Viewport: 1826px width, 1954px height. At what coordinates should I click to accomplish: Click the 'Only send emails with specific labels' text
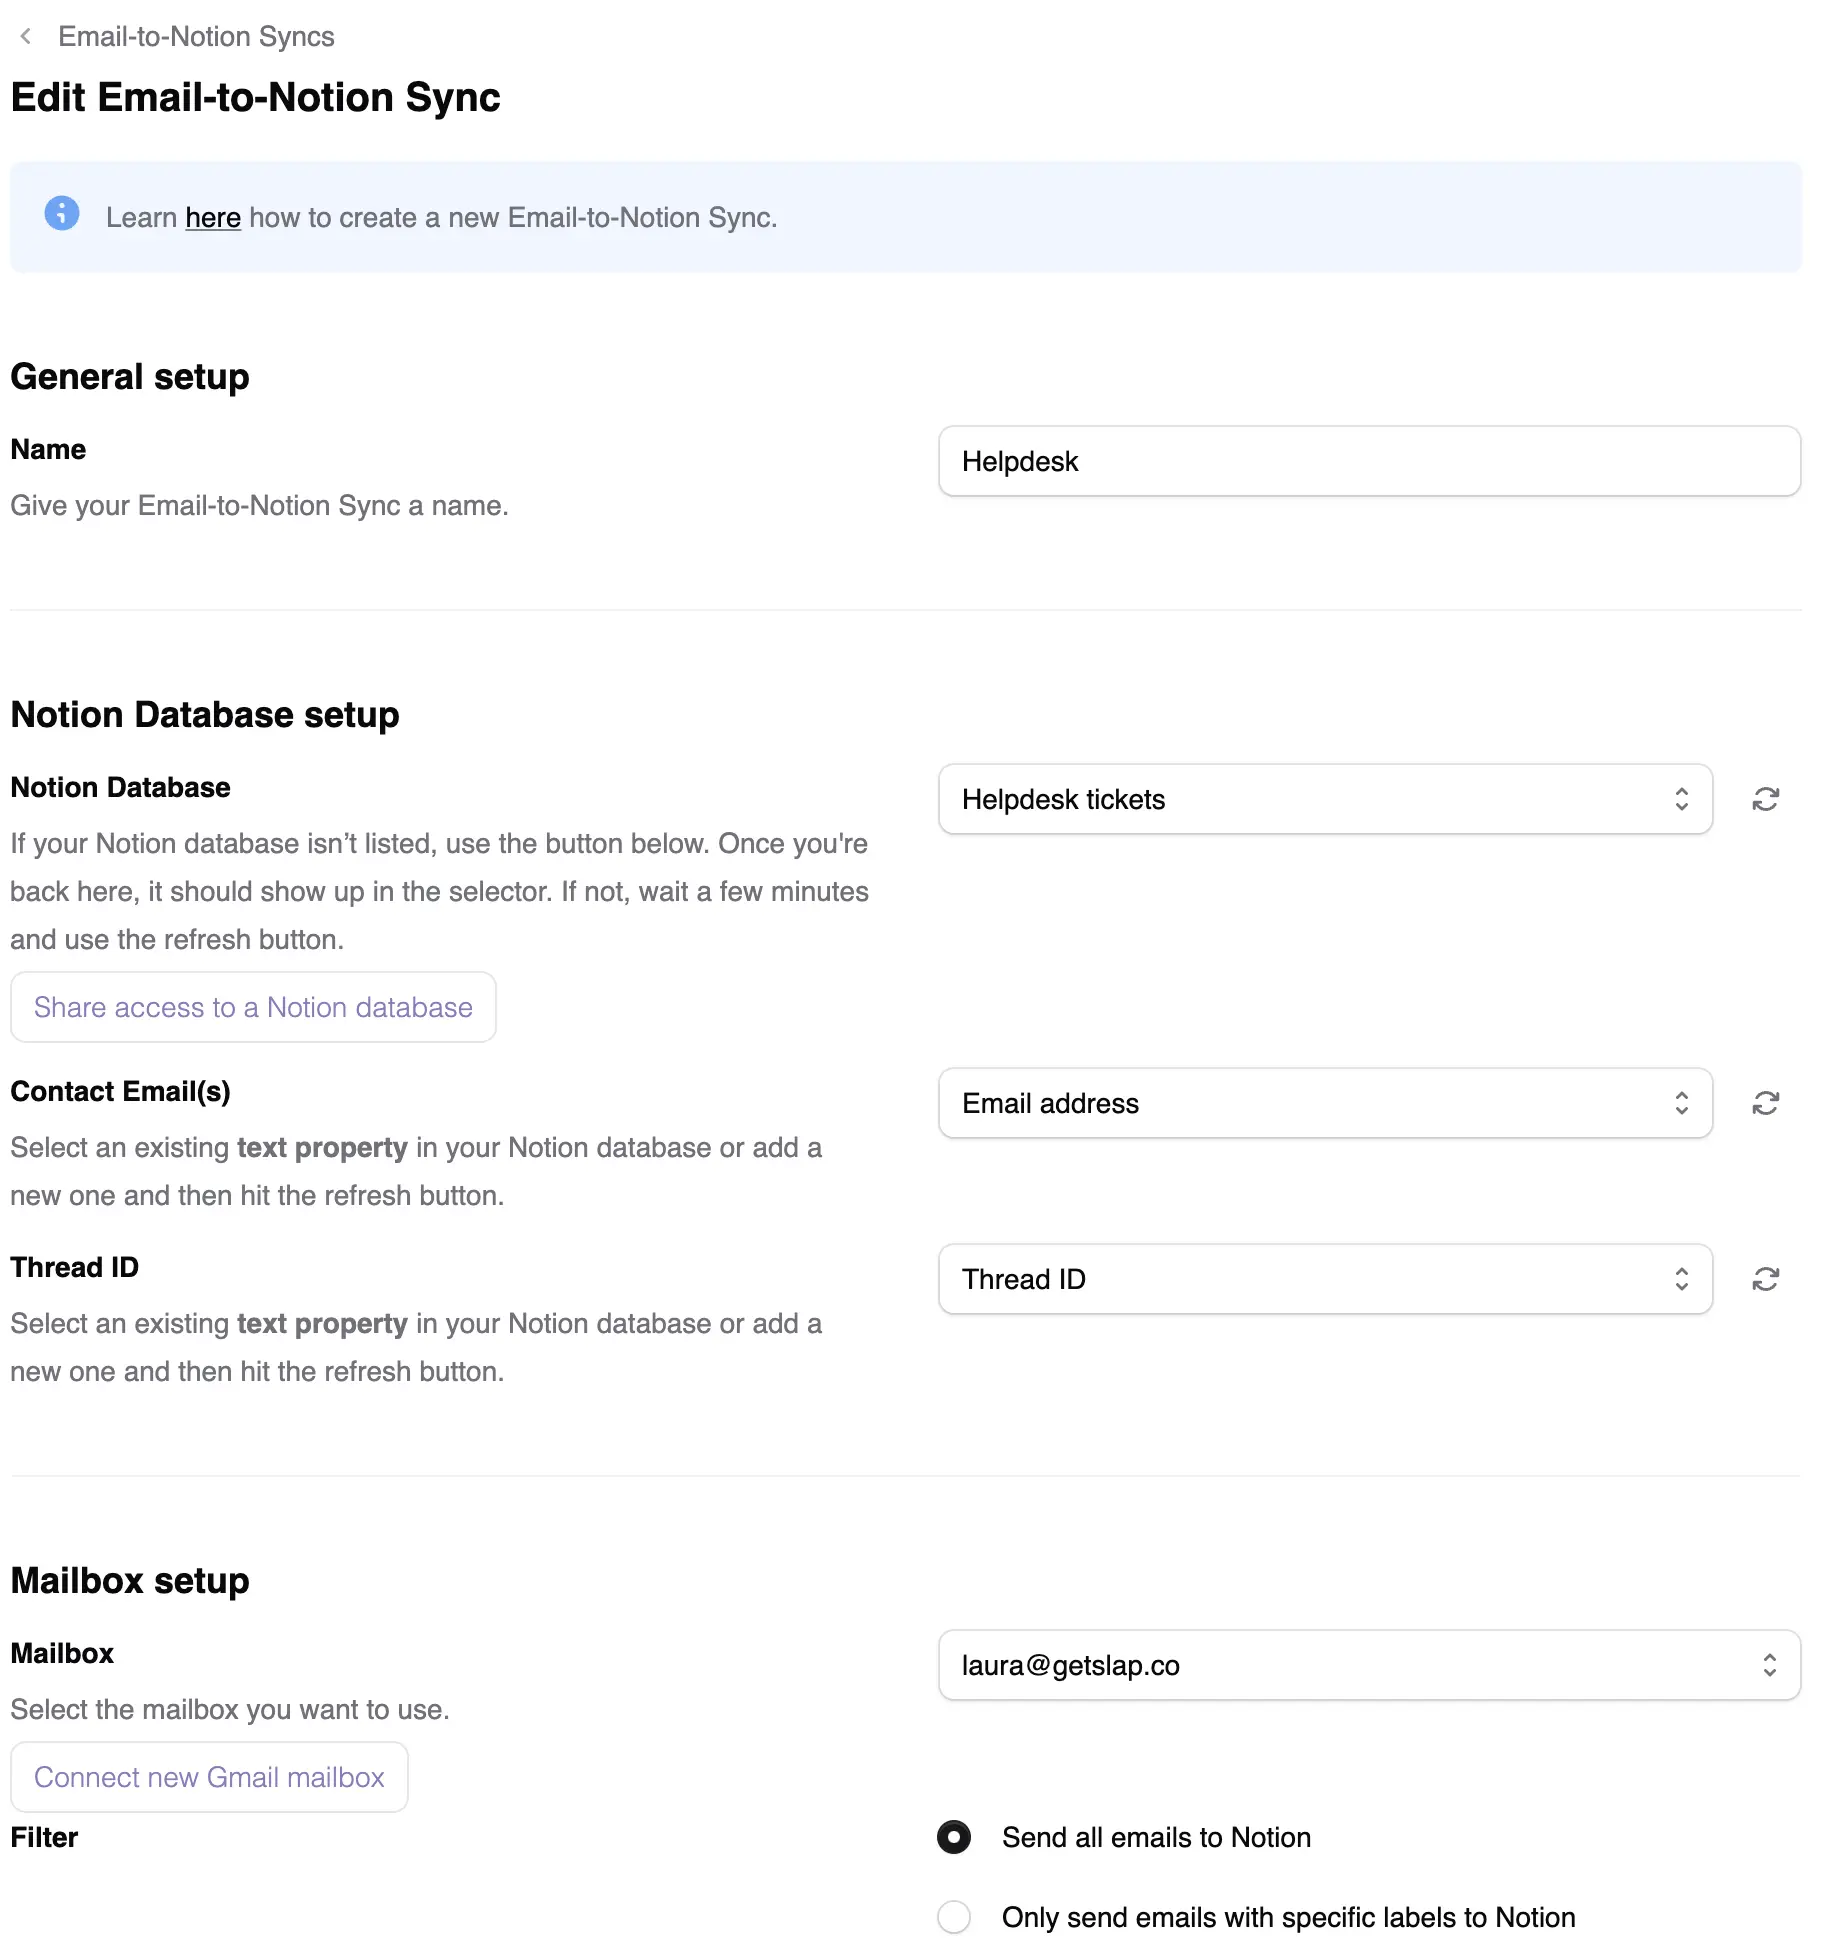[x=1288, y=1917]
